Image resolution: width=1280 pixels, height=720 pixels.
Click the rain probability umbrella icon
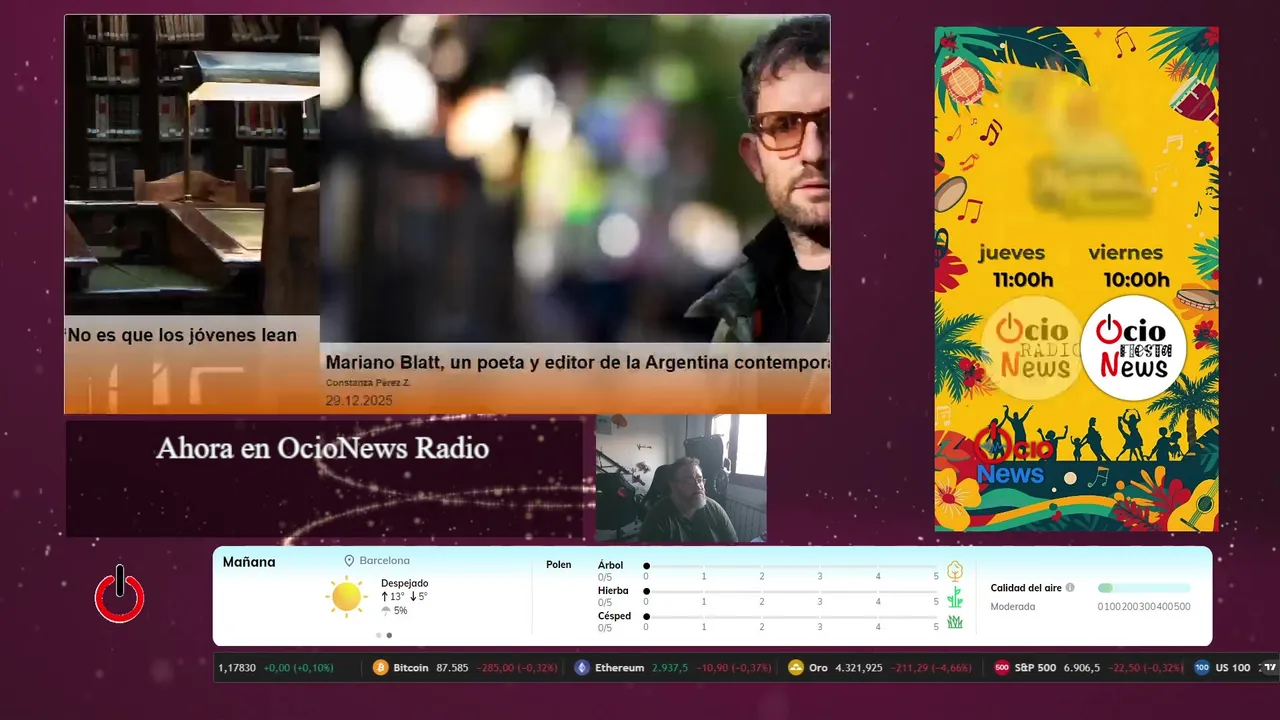click(x=386, y=611)
